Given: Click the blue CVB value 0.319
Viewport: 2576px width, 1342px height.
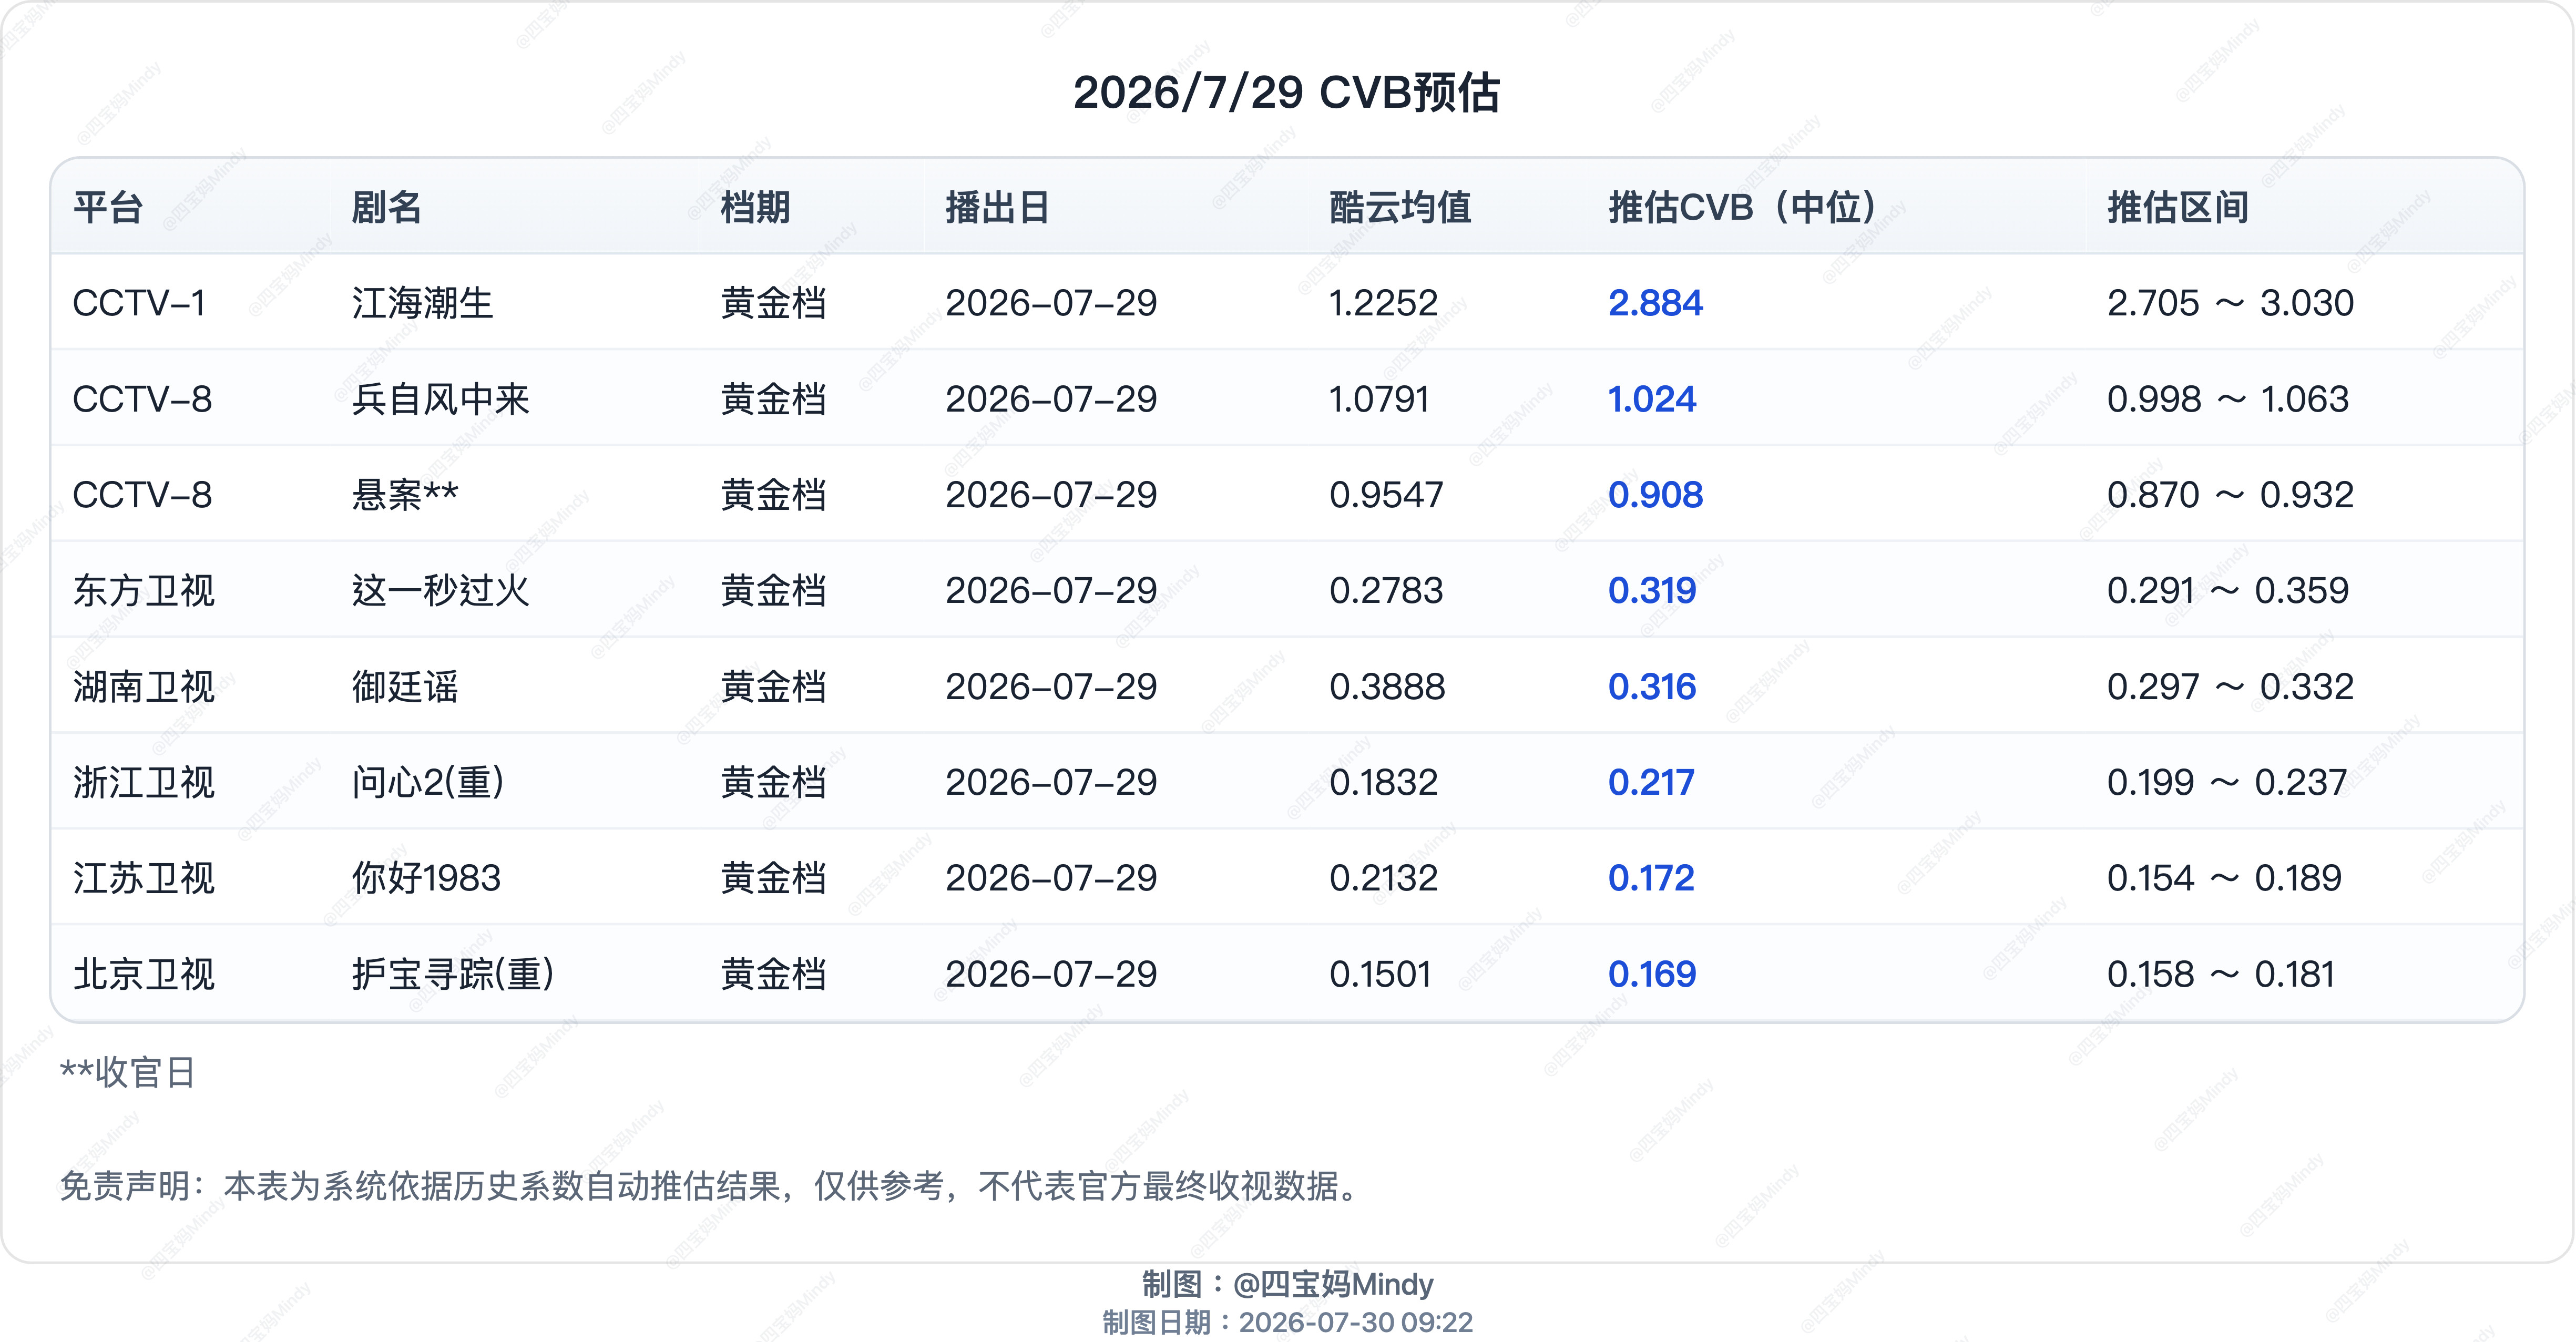Looking at the screenshot, I should tap(1652, 591).
